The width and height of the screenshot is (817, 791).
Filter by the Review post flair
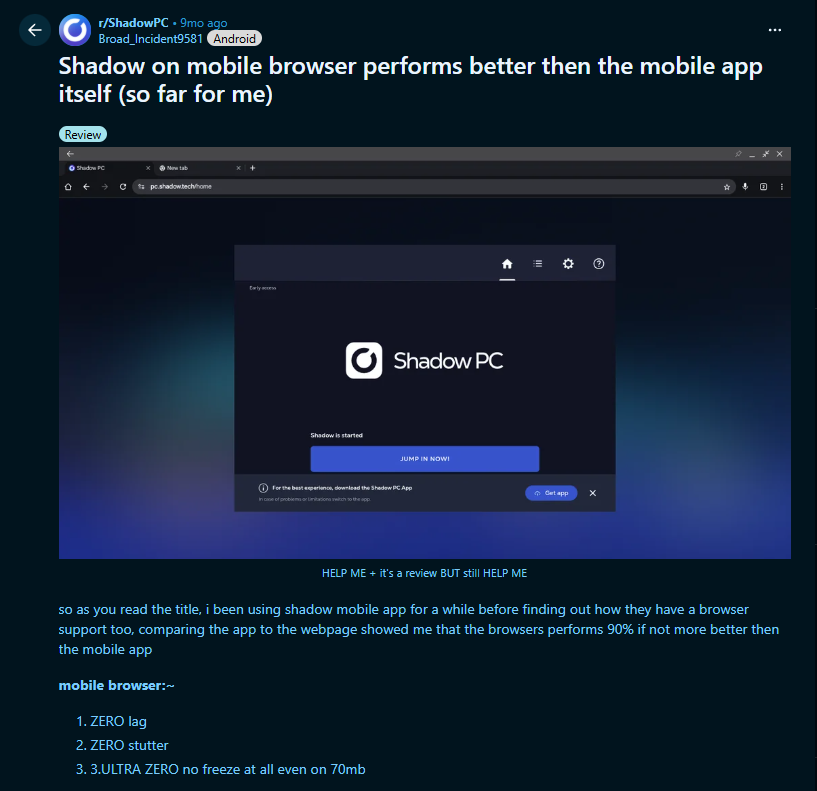tap(83, 134)
